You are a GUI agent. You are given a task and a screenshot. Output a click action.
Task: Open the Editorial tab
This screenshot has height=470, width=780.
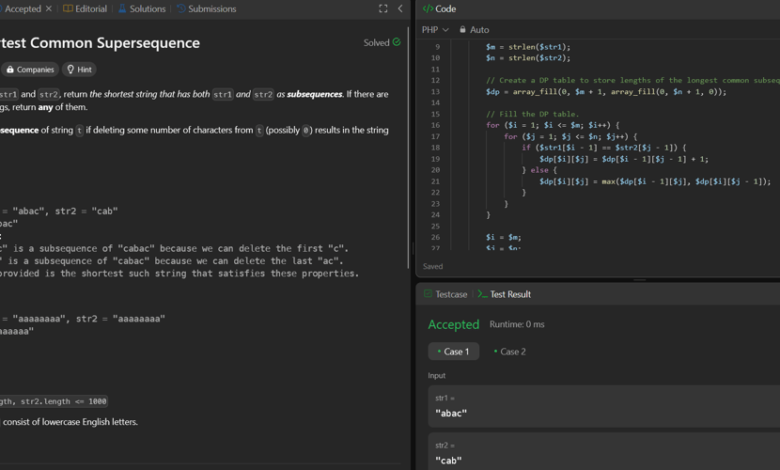[85, 8]
